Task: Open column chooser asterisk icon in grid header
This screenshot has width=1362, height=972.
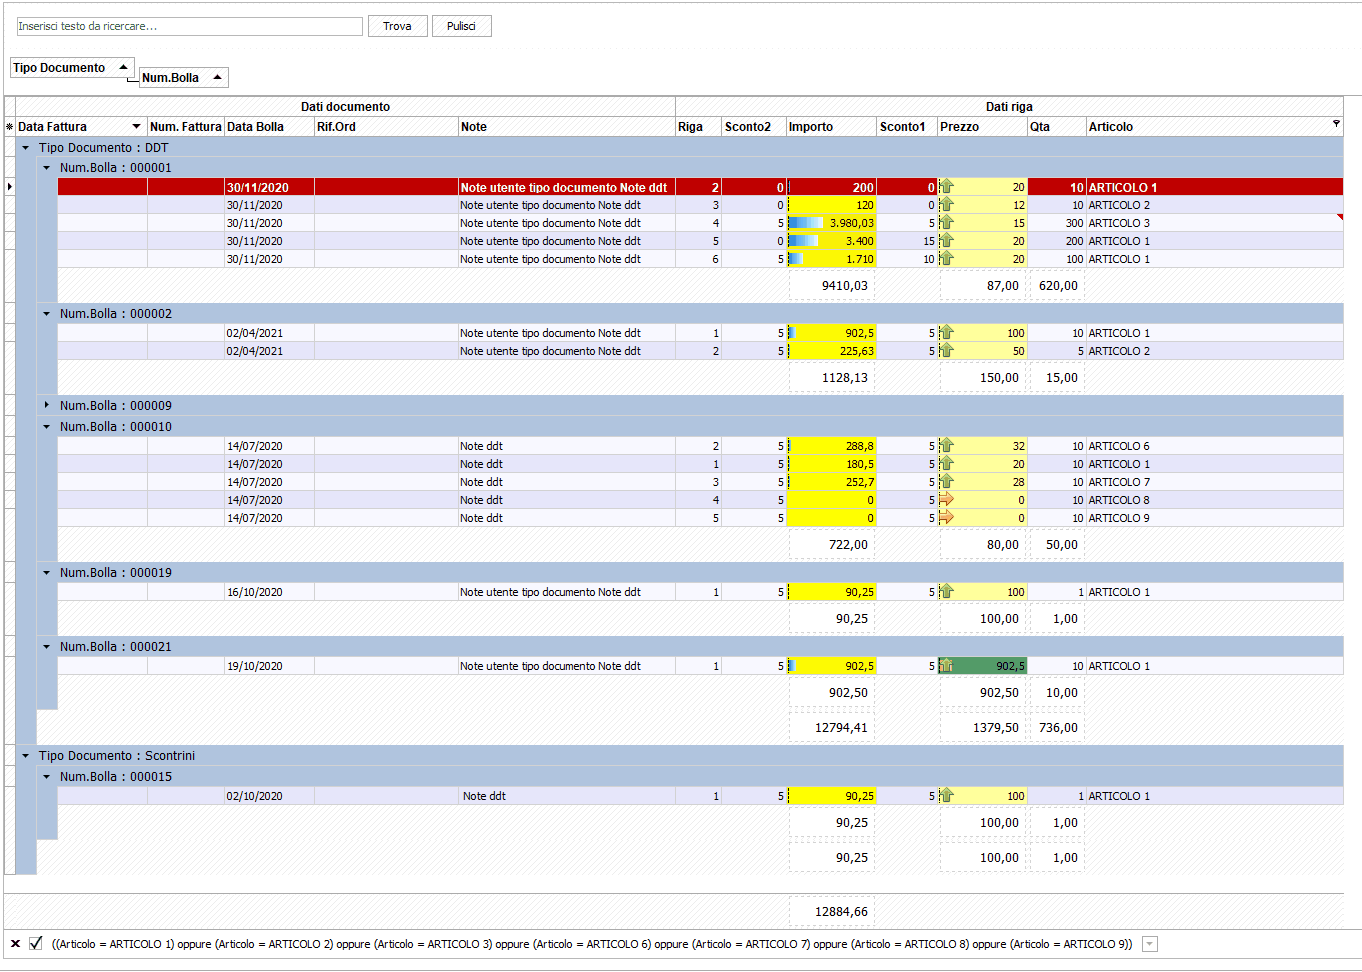Action: tap(9, 127)
